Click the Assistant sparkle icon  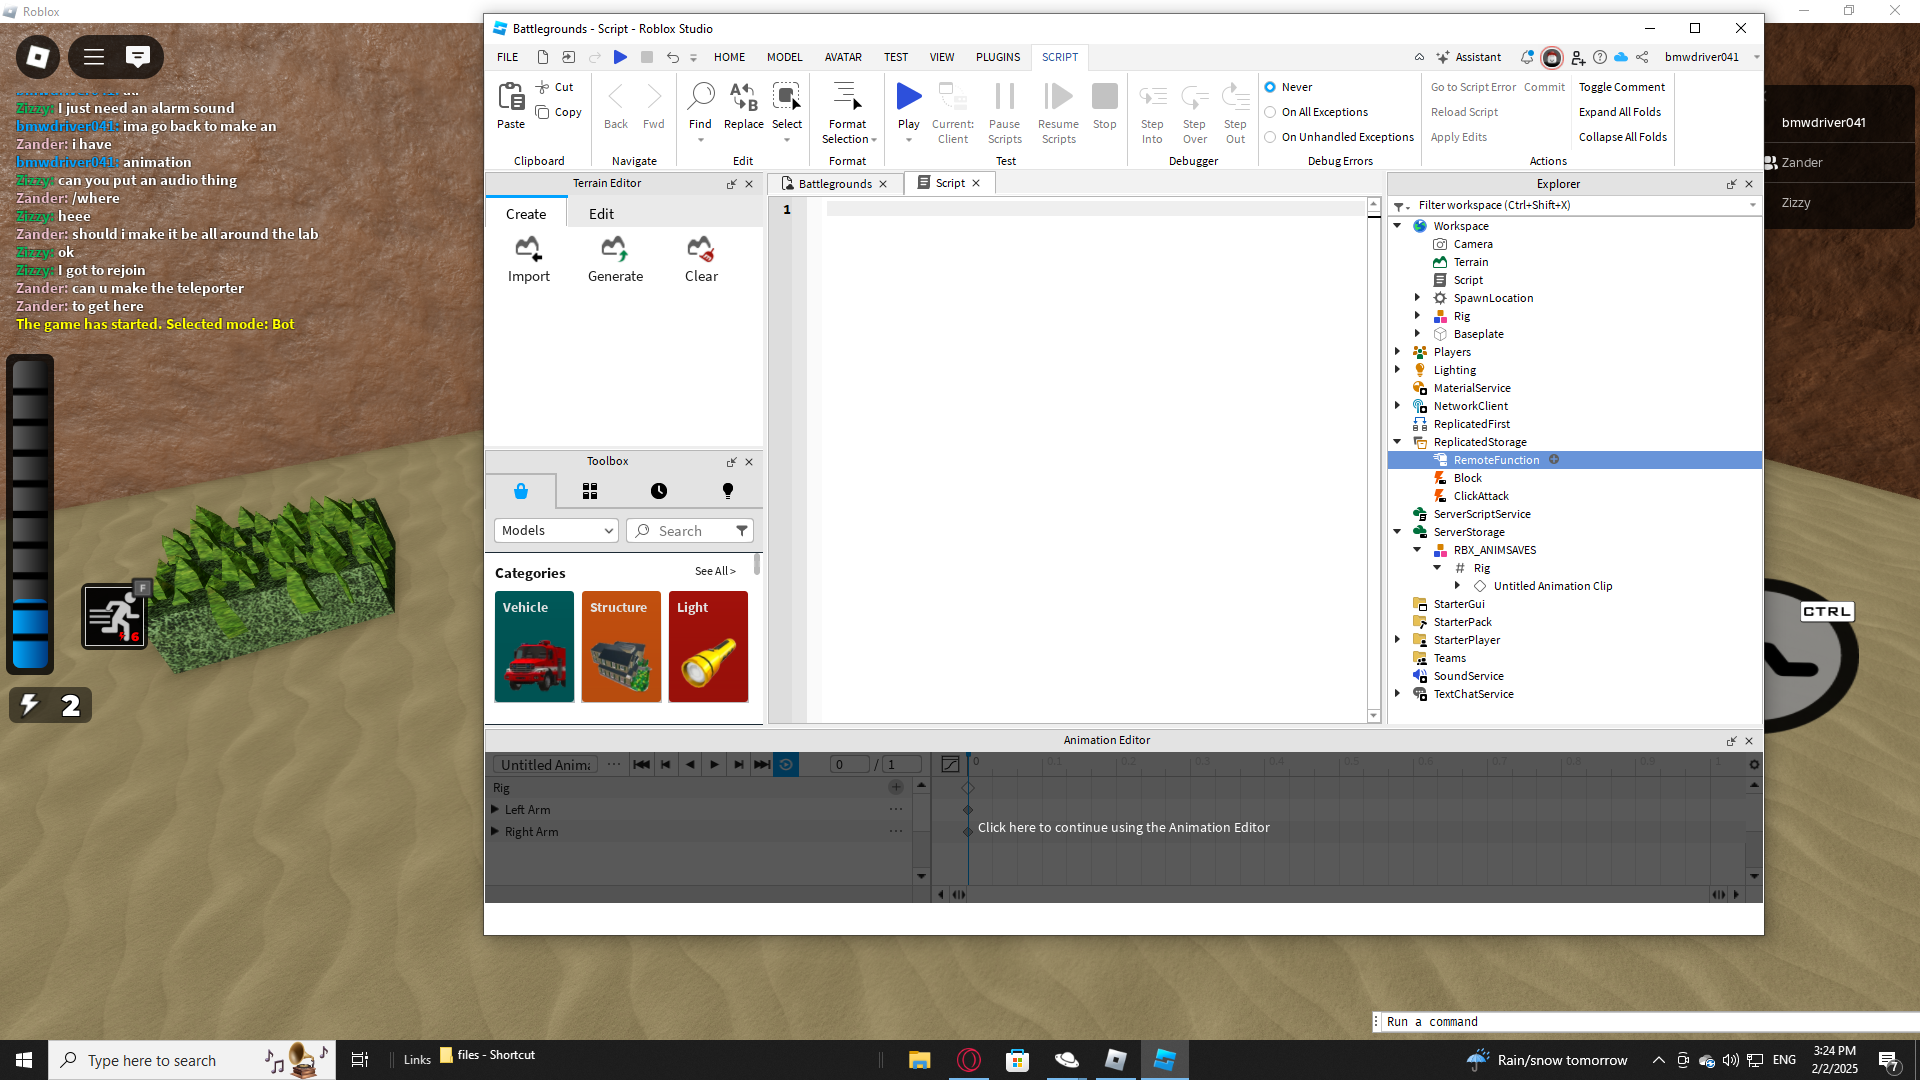click(1442, 57)
